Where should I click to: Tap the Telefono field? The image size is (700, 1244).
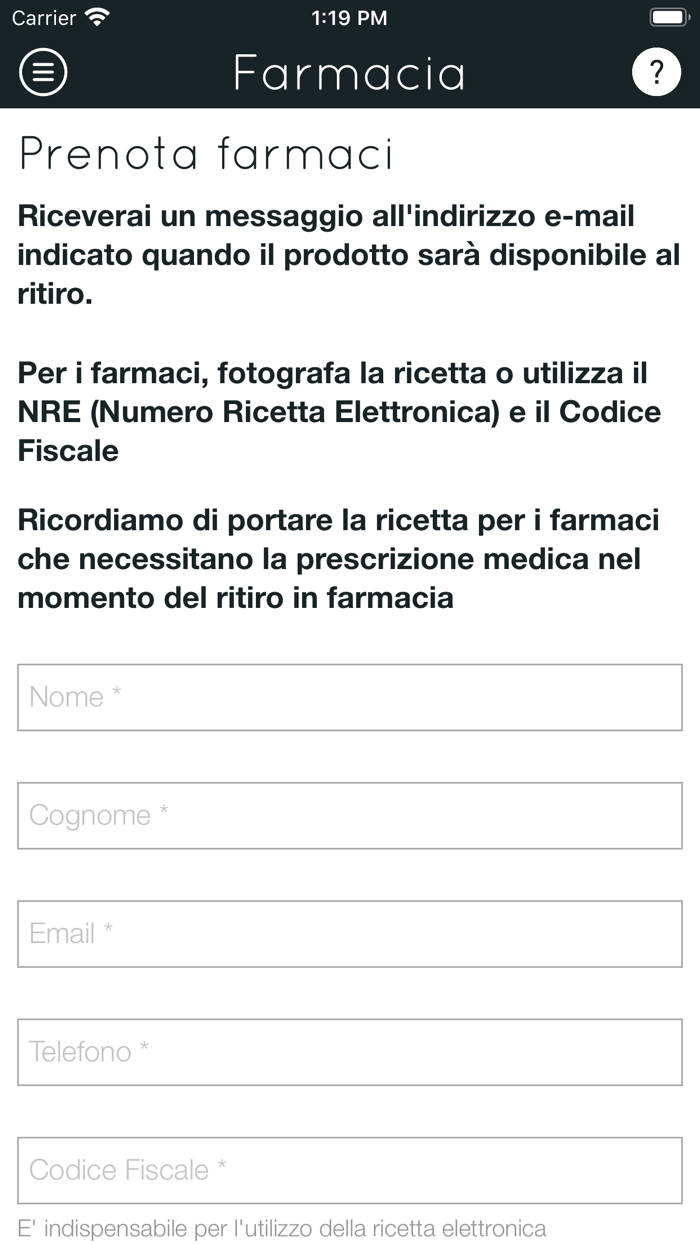[349, 1051]
